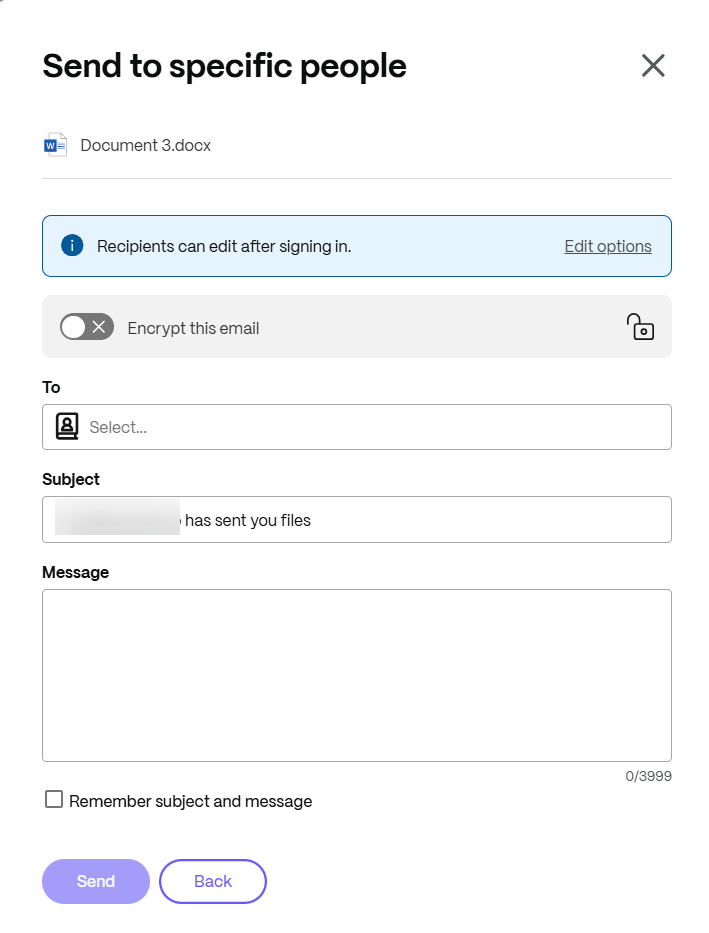Click inside the Message text area

point(356,675)
